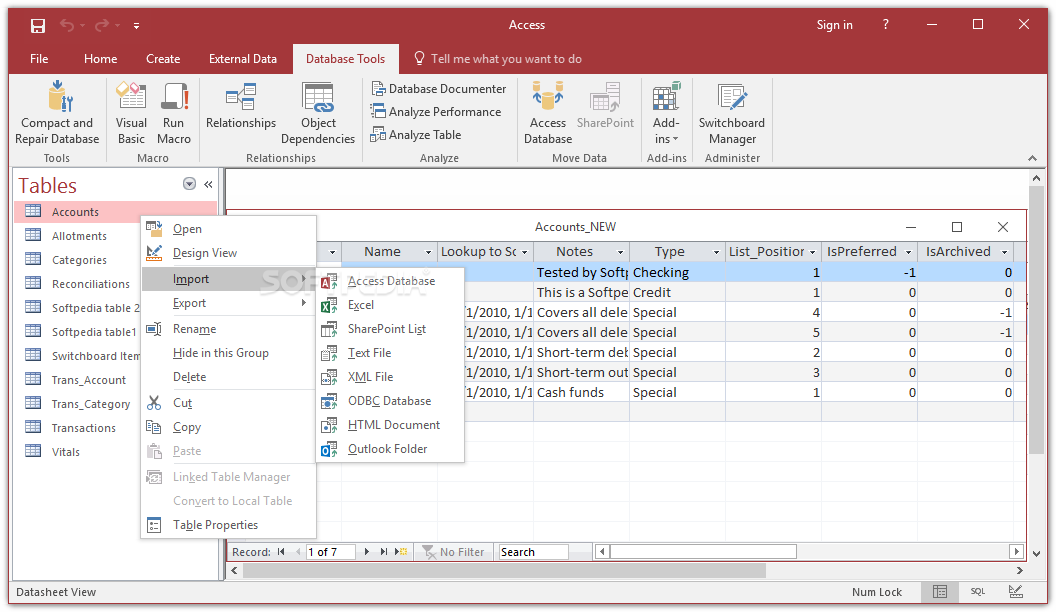Switch to SQL View in status bar
The width and height of the screenshot is (1056, 612).
click(978, 592)
